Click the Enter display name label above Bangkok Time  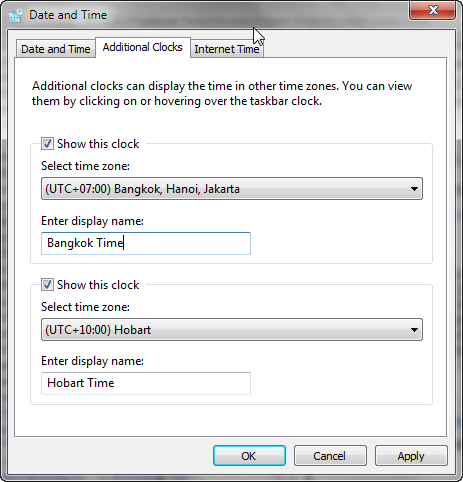(92, 221)
